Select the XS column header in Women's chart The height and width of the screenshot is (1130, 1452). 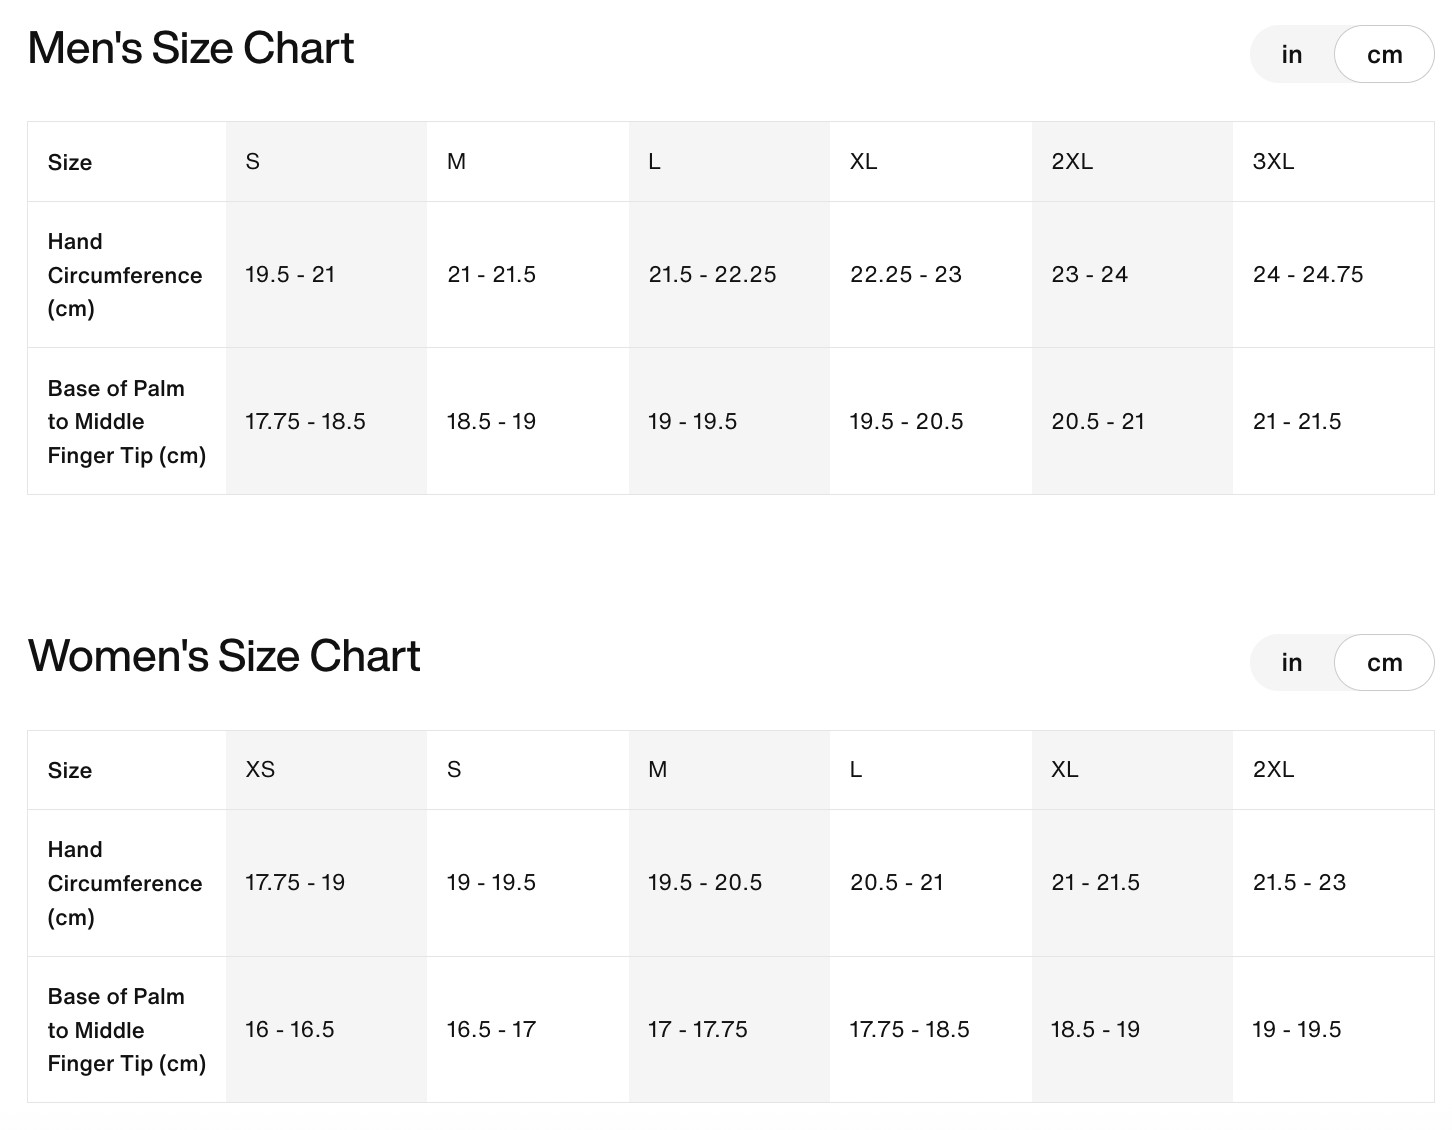click(260, 769)
